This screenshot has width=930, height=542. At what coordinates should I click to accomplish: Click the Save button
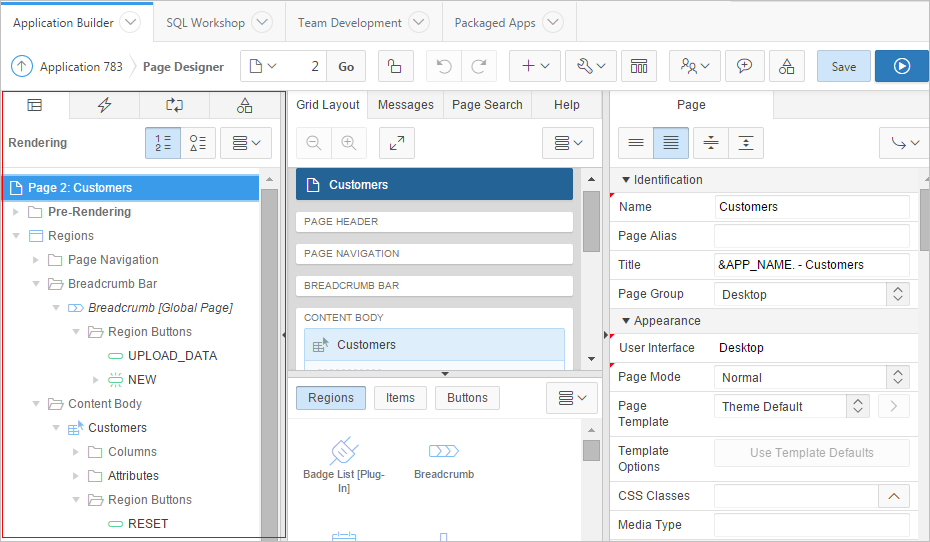coord(843,66)
